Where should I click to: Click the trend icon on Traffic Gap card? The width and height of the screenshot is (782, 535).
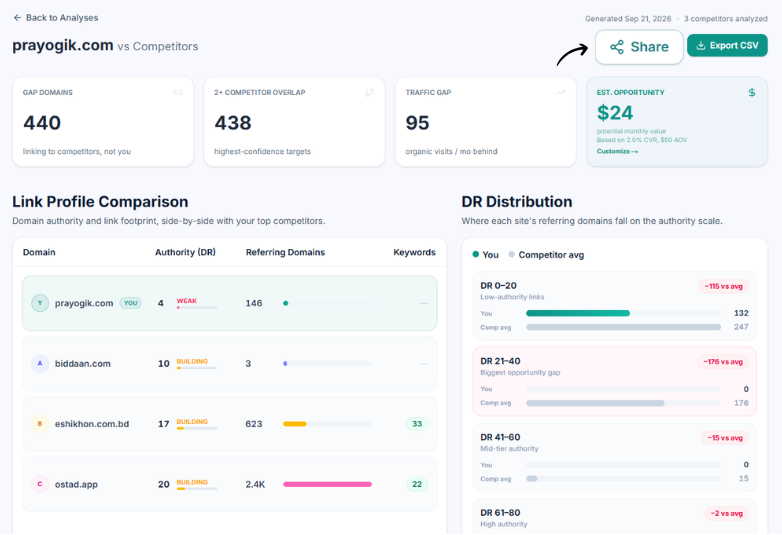point(561,92)
